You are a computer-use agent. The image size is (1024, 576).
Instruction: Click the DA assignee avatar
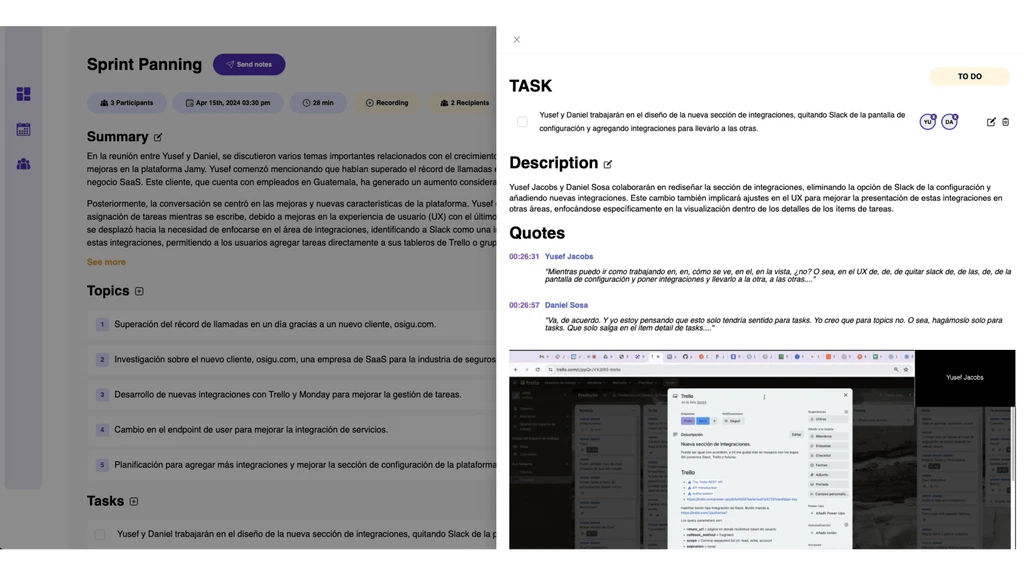click(x=949, y=122)
